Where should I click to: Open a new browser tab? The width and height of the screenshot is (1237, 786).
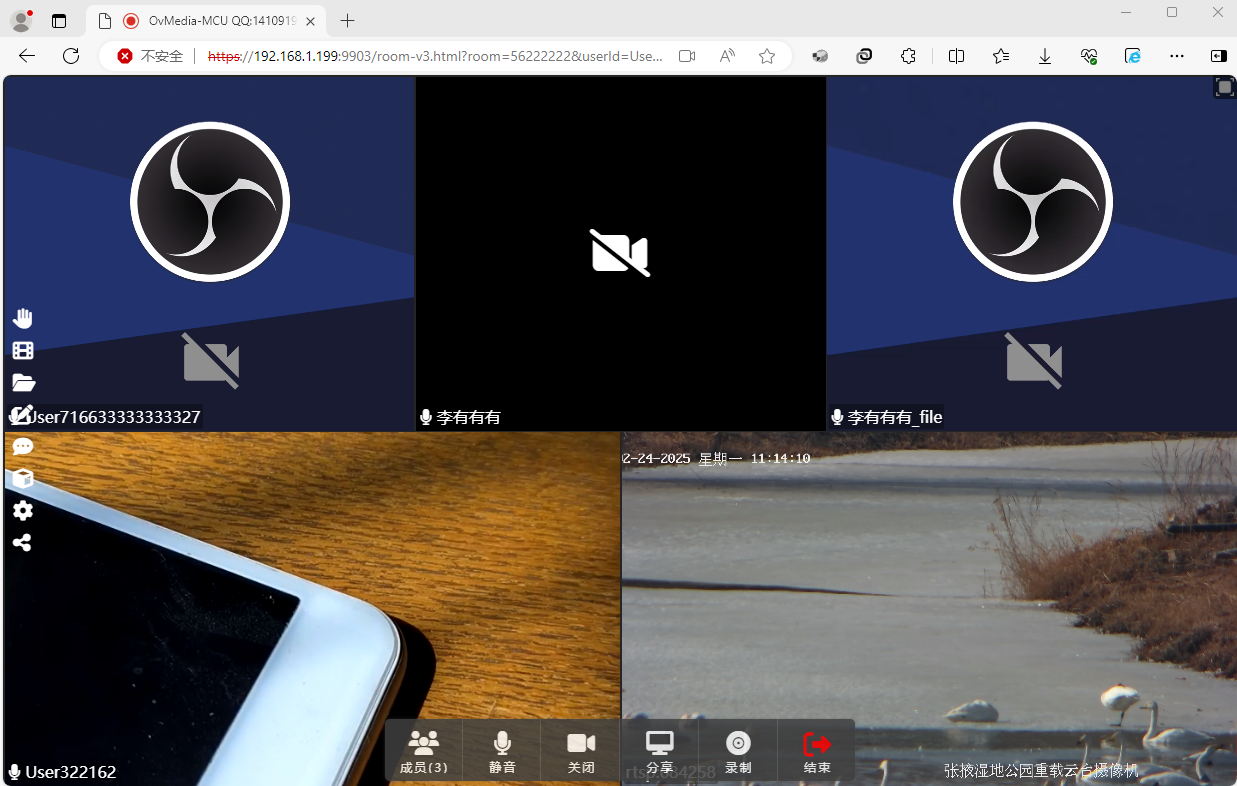347,21
